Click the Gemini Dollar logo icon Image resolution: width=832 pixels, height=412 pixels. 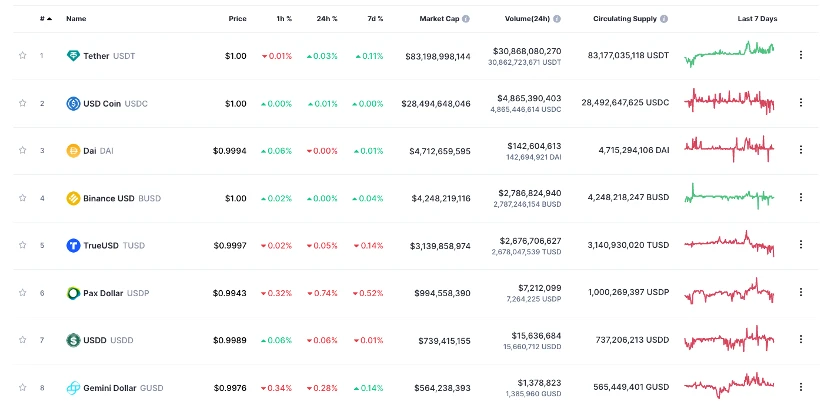[73, 388]
